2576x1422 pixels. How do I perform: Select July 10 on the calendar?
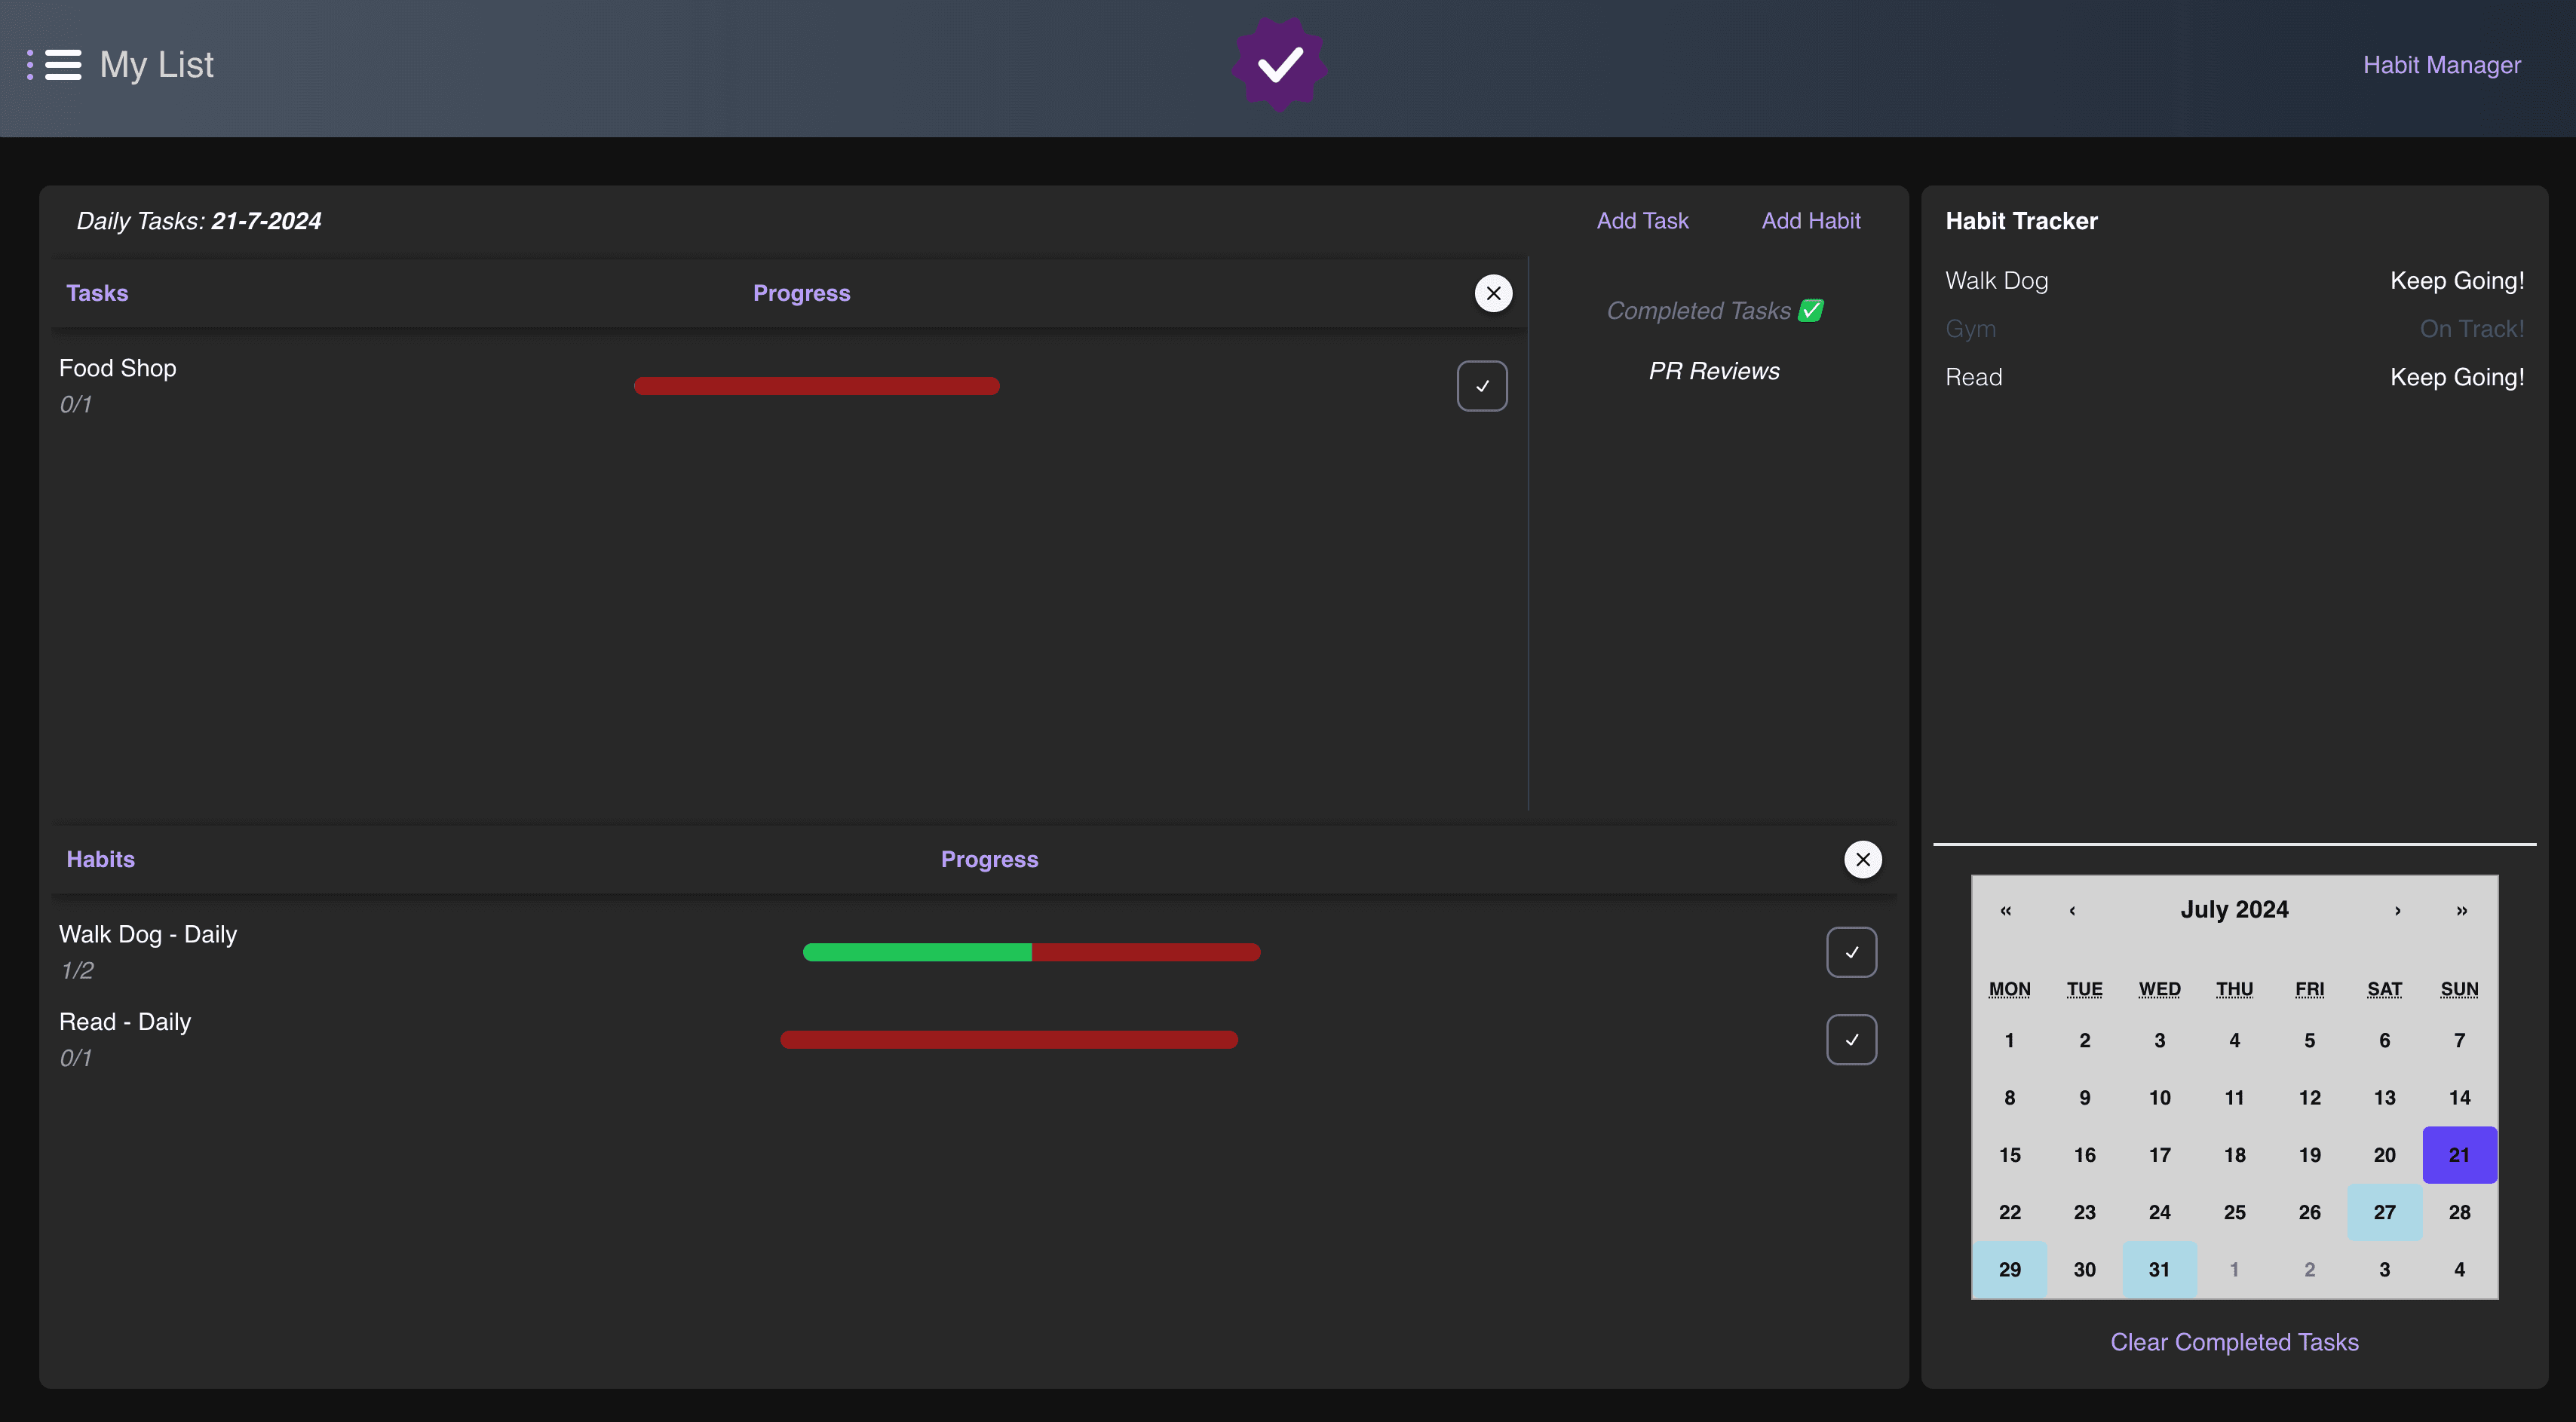(x=2159, y=1098)
